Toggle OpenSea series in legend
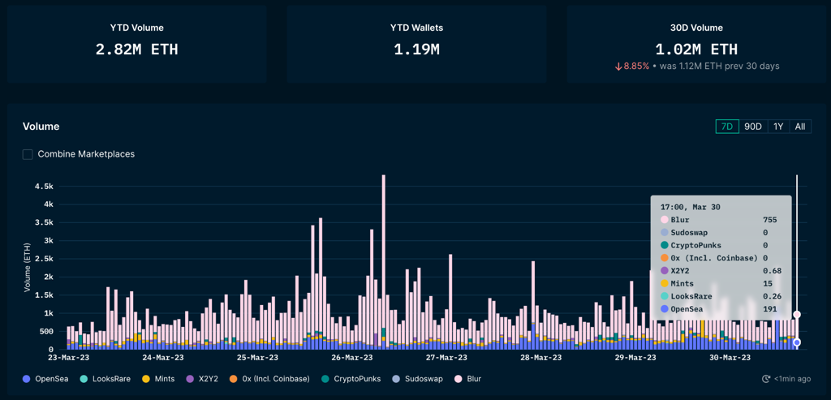Viewport: 832px width, 400px height. (x=44, y=379)
